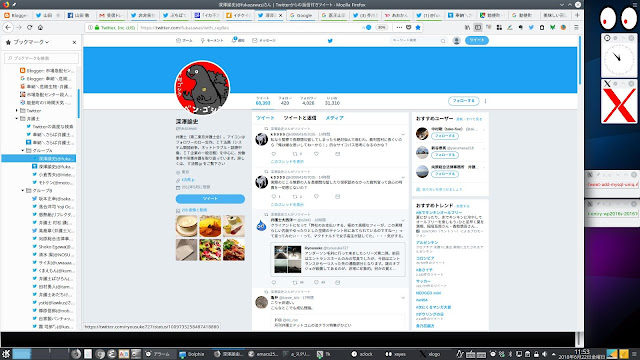Open the first Blogger bookmark entry
Image resolution: width=640 pixels, height=360 pixels.
coord(47,71)
